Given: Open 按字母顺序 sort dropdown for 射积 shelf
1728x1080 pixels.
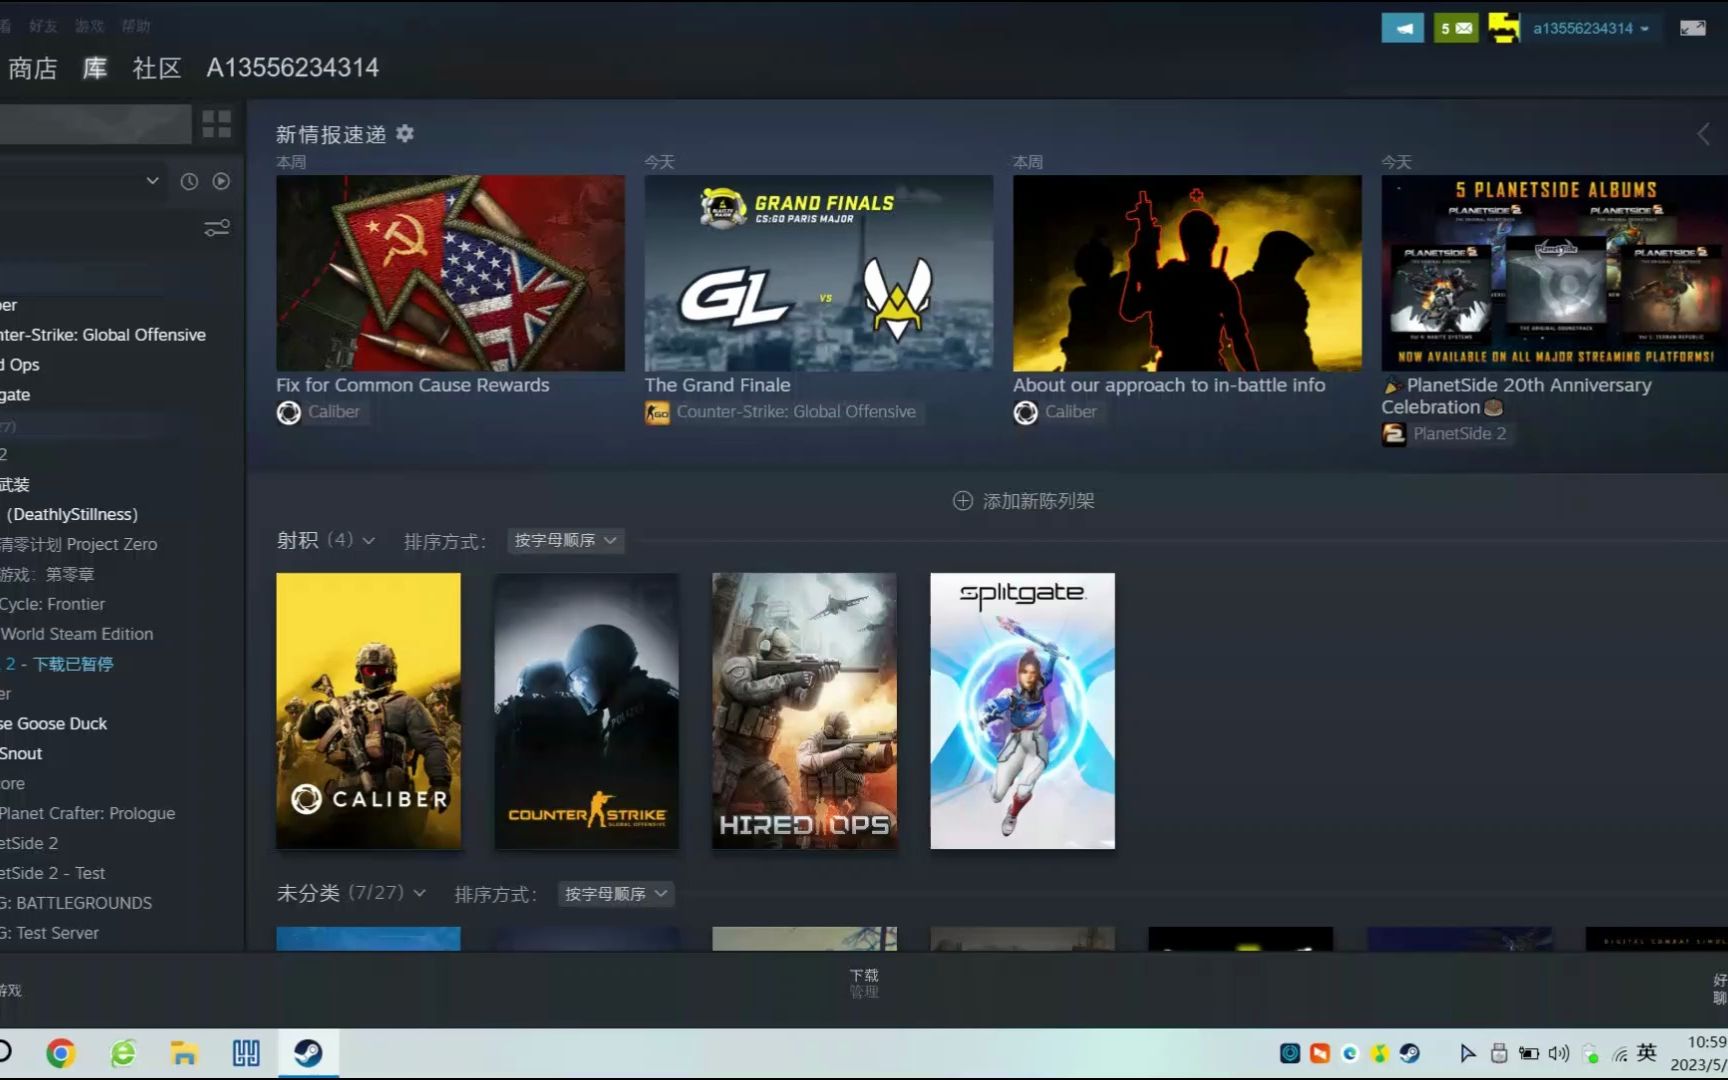Looking at the screenshot, I should pyautogui.click(x=565, y=540).
